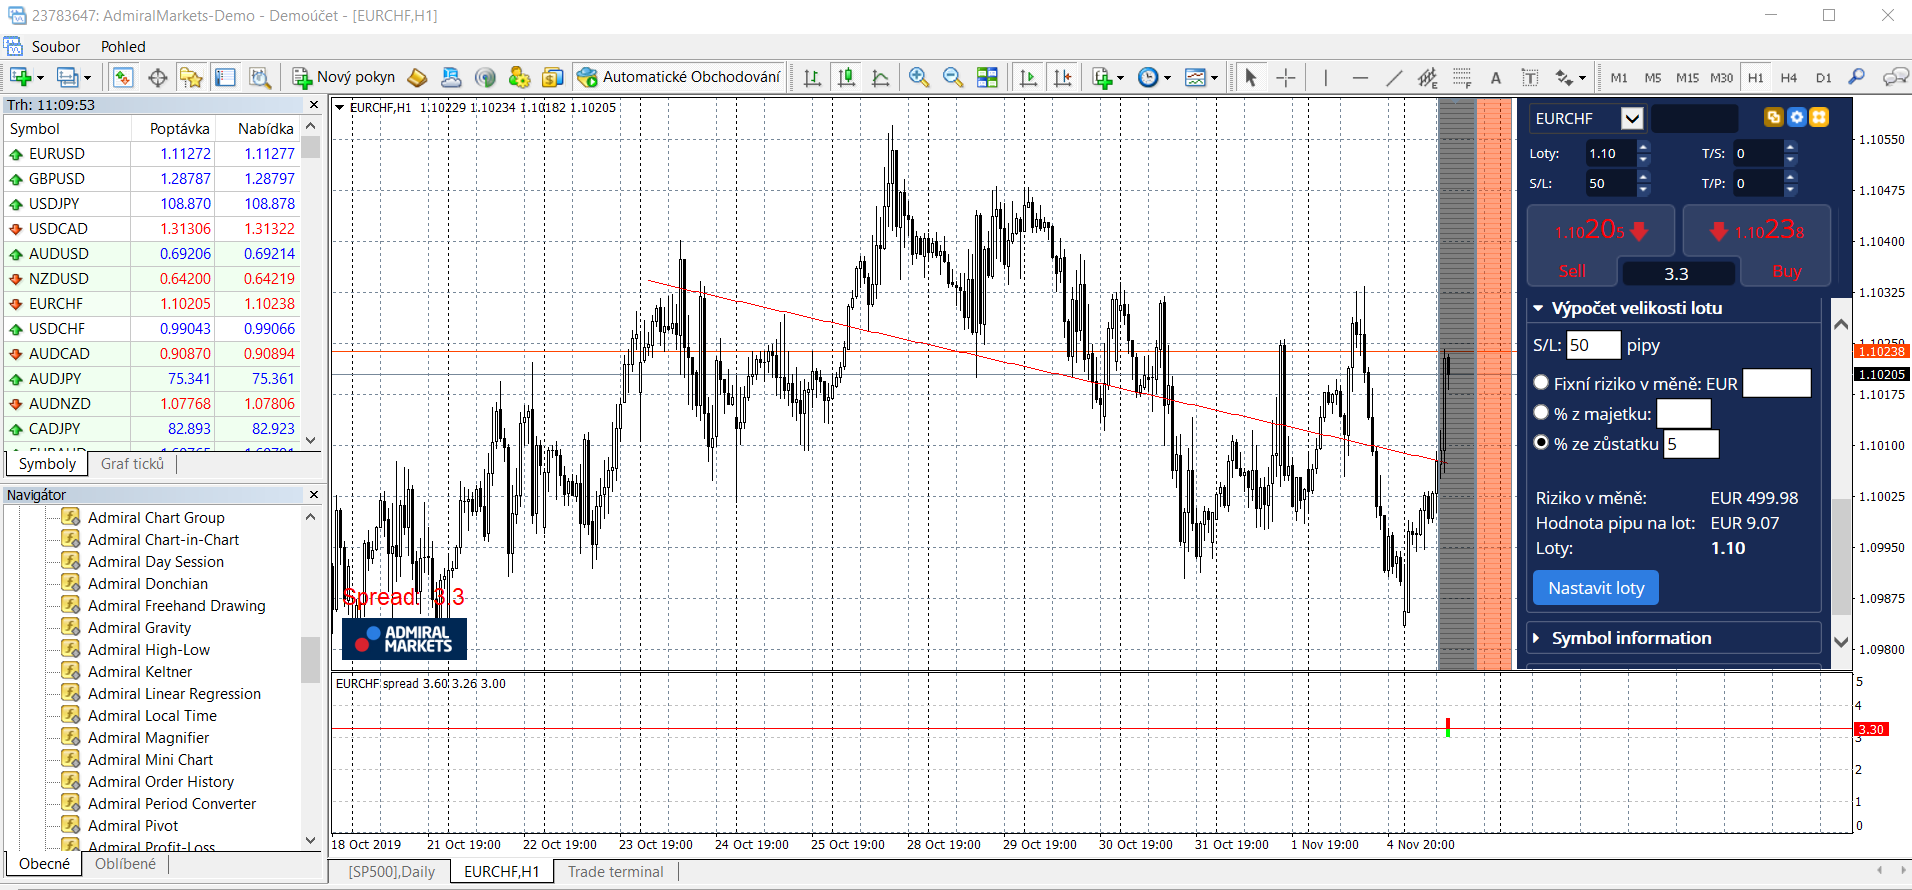Open the Strategy Tester magnifier icon

260,77
